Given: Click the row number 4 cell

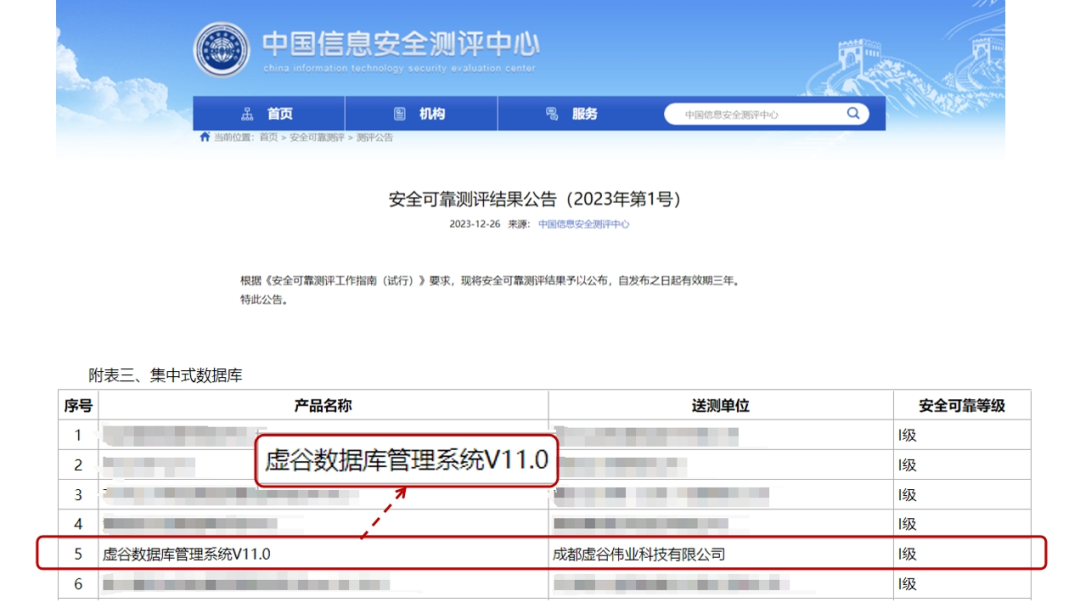Looking at the screenshot, I should [x=78, y=524].
